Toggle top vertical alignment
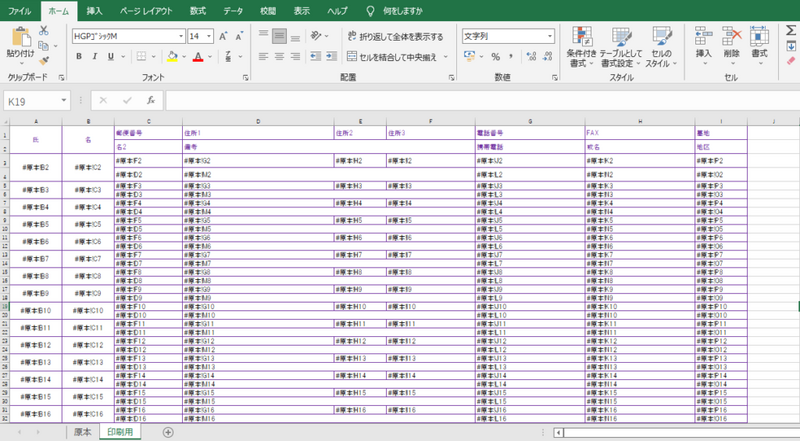This screenshot has width=800, height=441. (x=263, y=36)
